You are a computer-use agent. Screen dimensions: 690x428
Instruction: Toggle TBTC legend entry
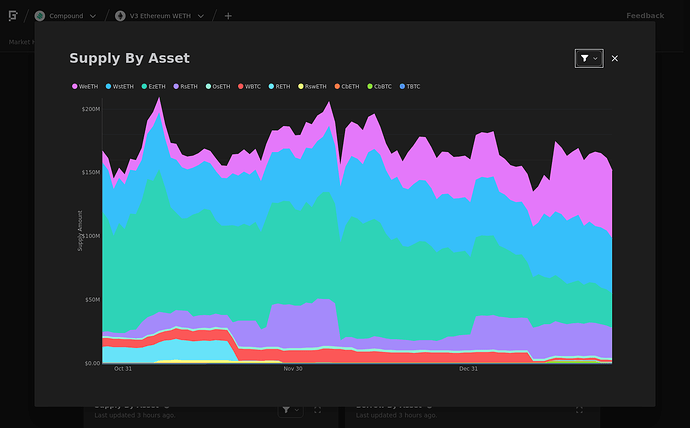coord(410,87)
